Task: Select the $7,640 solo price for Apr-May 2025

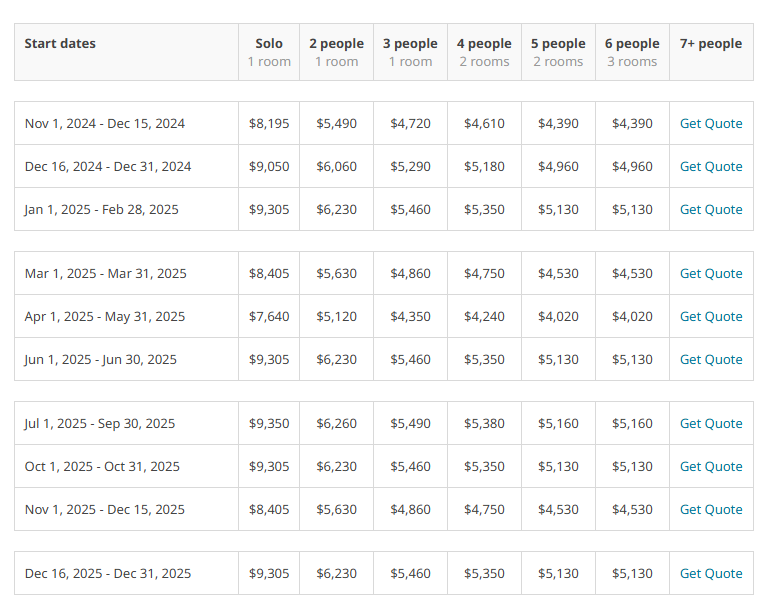Action: point(269,316)
